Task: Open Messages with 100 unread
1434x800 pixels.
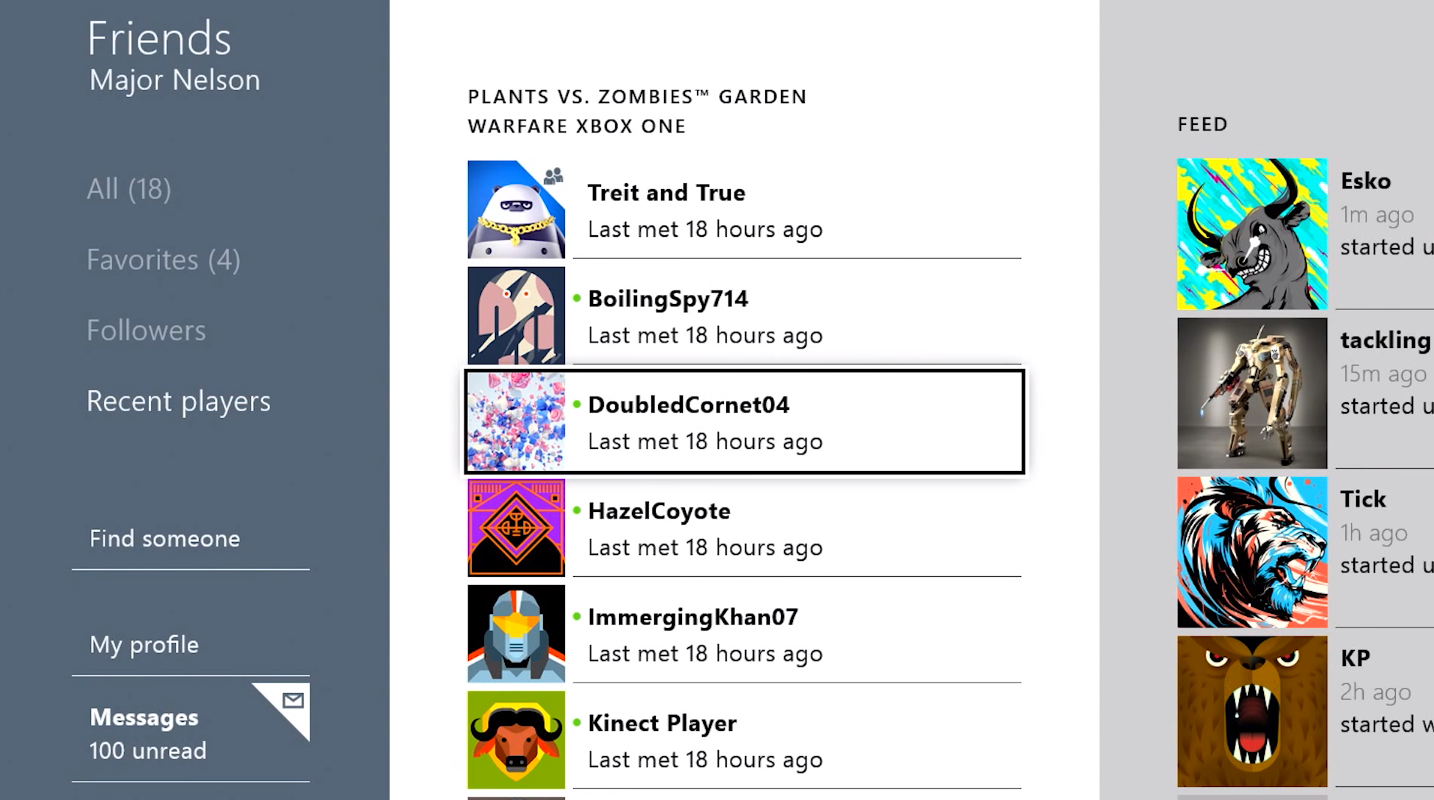Action: [148, 733]
